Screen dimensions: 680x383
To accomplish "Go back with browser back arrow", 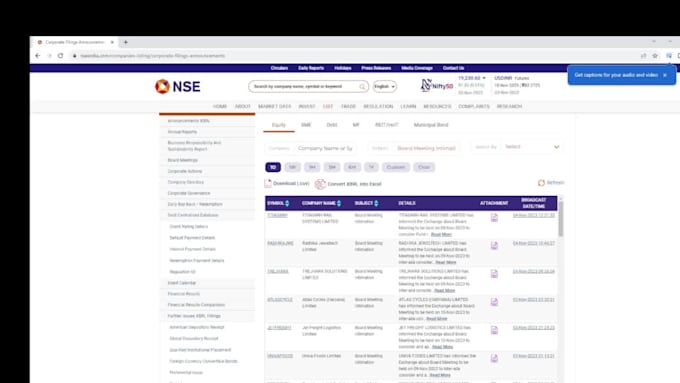I will [38, 56].
